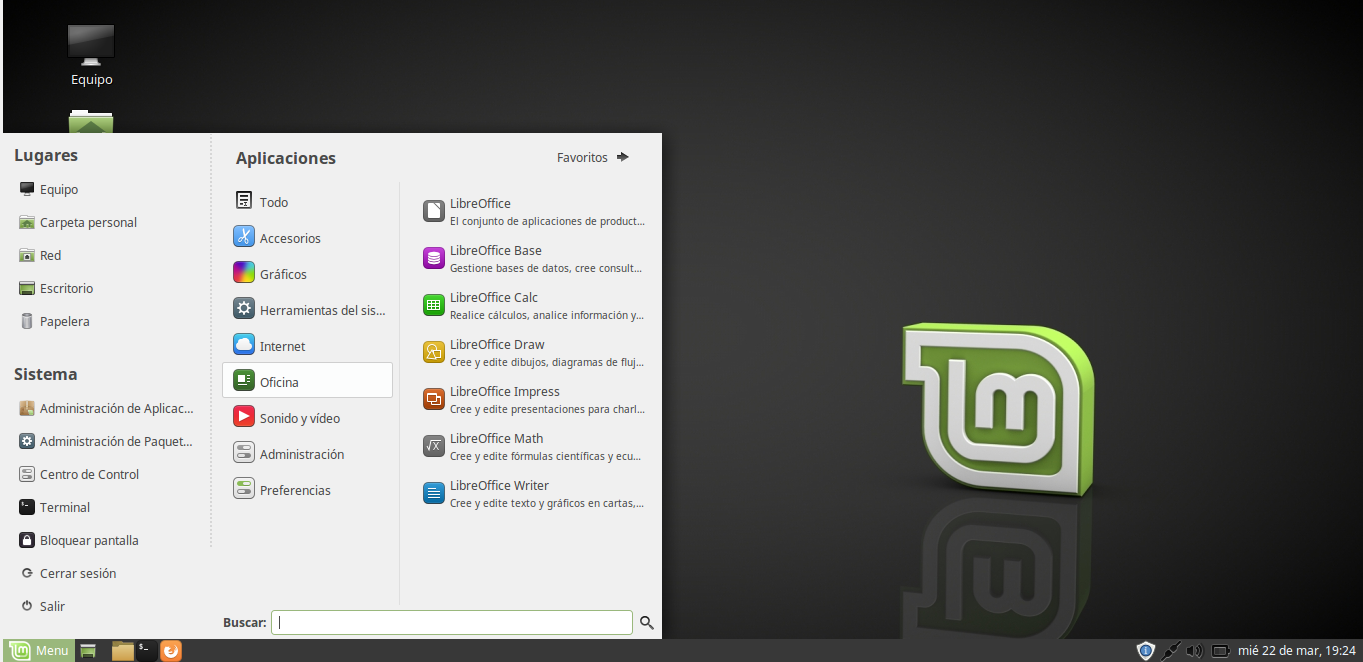
Task: Expand Favoritos with the arrow
Action: (x=622, y=156)
